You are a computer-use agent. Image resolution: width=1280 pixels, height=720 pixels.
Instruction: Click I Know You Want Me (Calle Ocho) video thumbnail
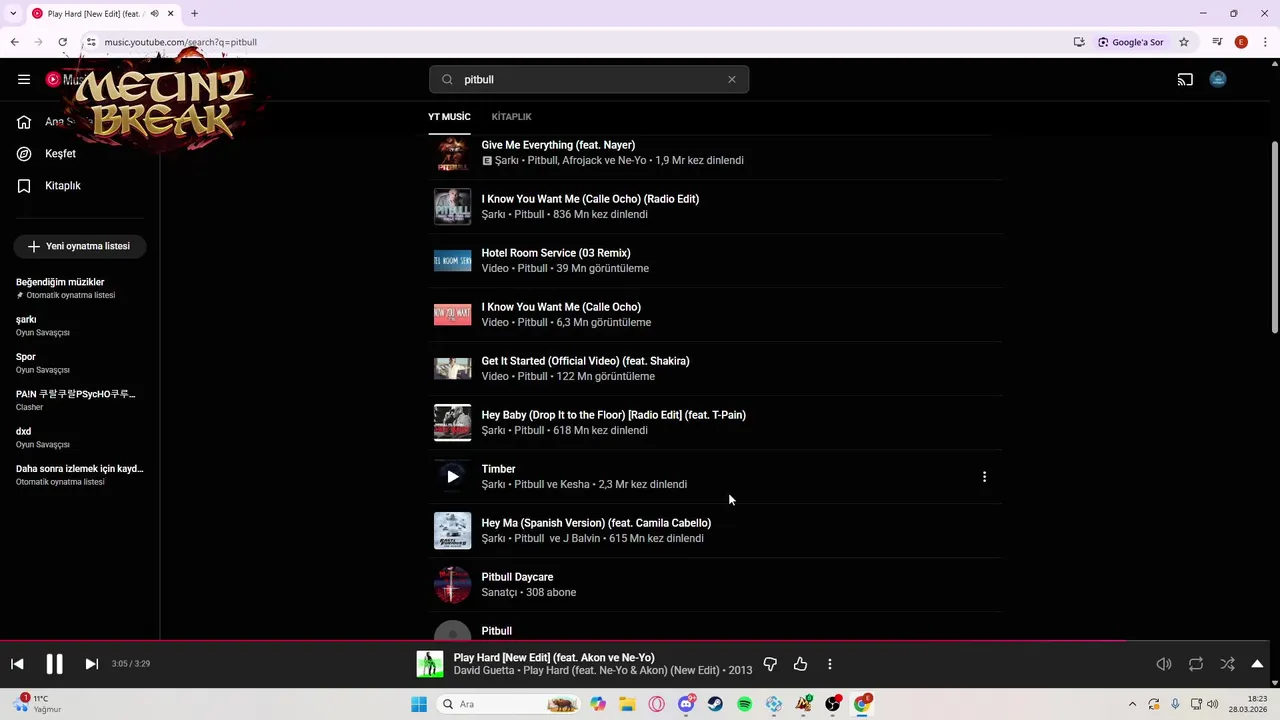pyautogui.click(x=452, y=315)
